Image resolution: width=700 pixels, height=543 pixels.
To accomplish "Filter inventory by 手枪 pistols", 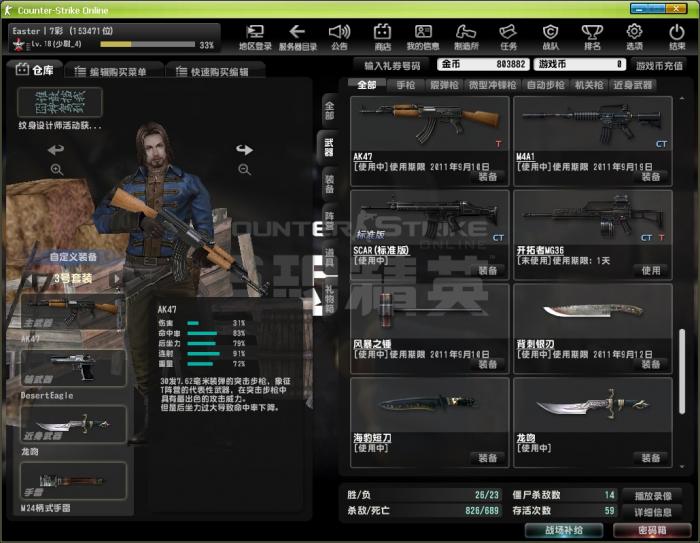I will tap(406, 85).
